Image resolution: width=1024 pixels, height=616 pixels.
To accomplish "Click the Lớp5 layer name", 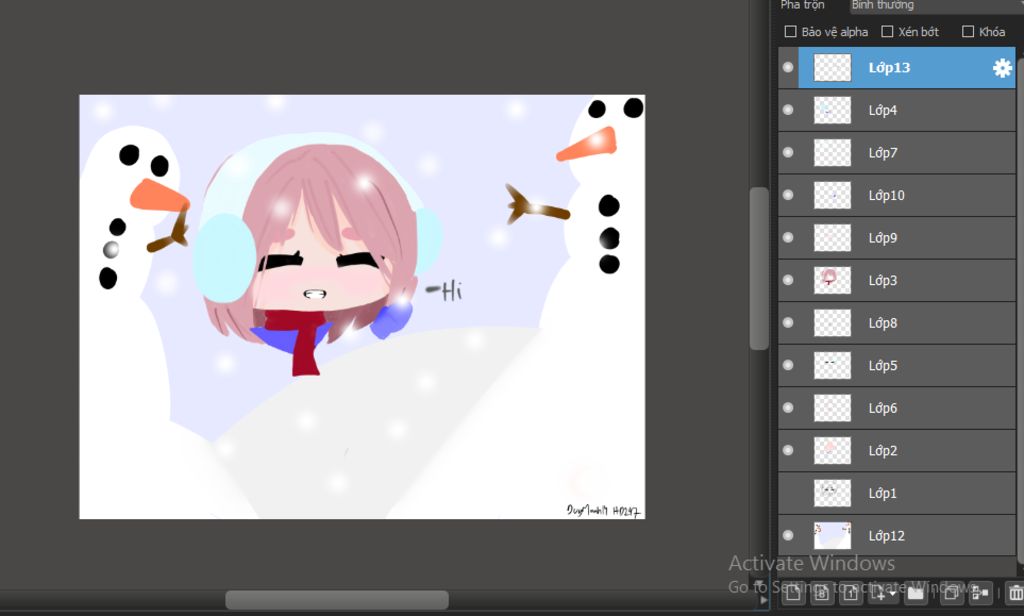I will tap(882, 365).
